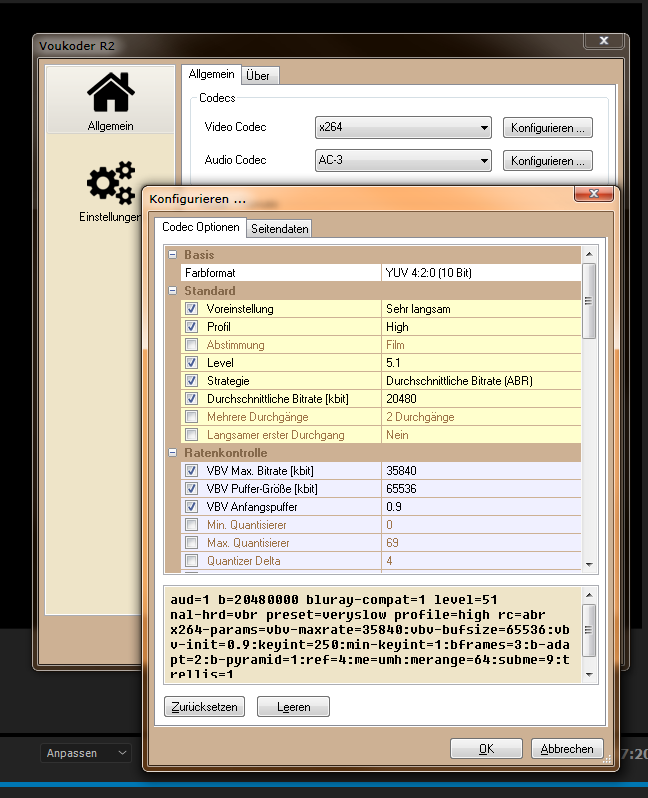This screenshot has height=798, width=648.
Task: Uncheck the Voreinstellung checkbox
Action: click(191, 309)
